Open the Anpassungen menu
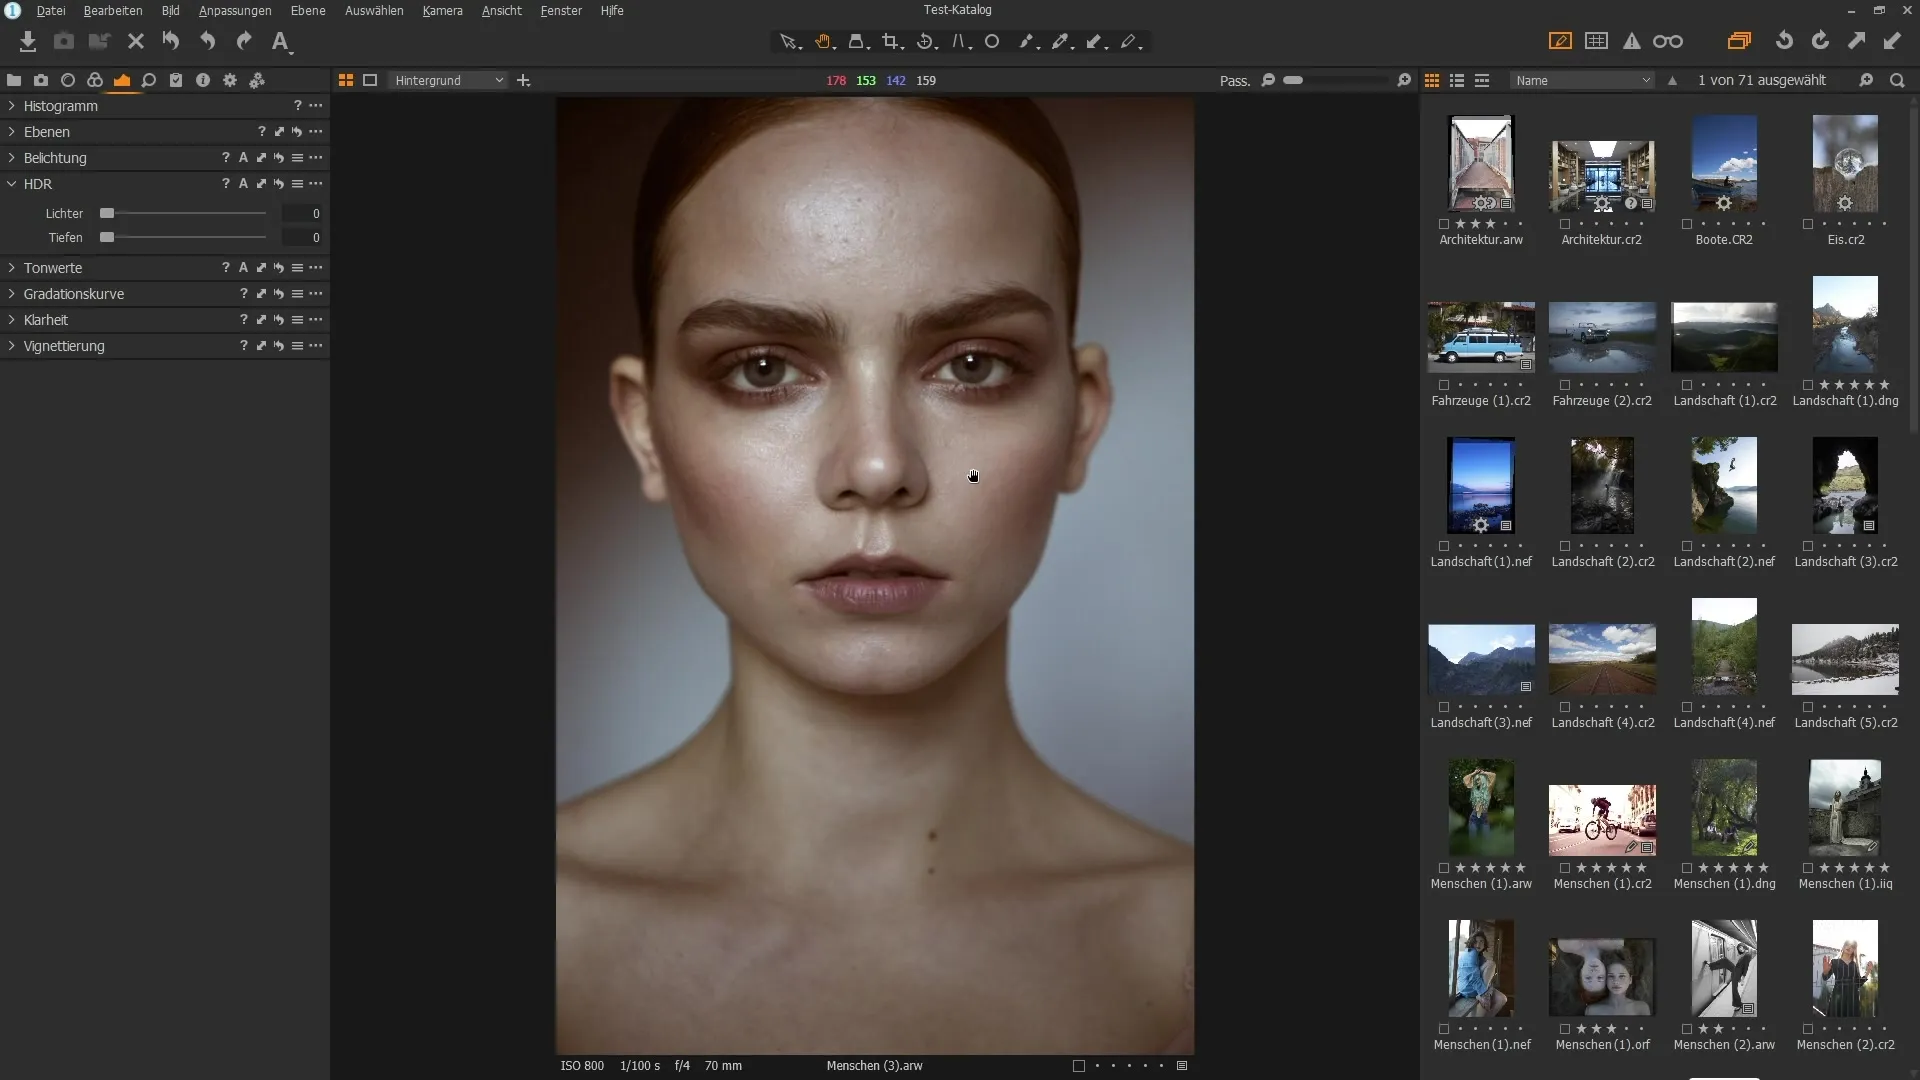Screen dimensions: 1920x1080 pos(235,10)
